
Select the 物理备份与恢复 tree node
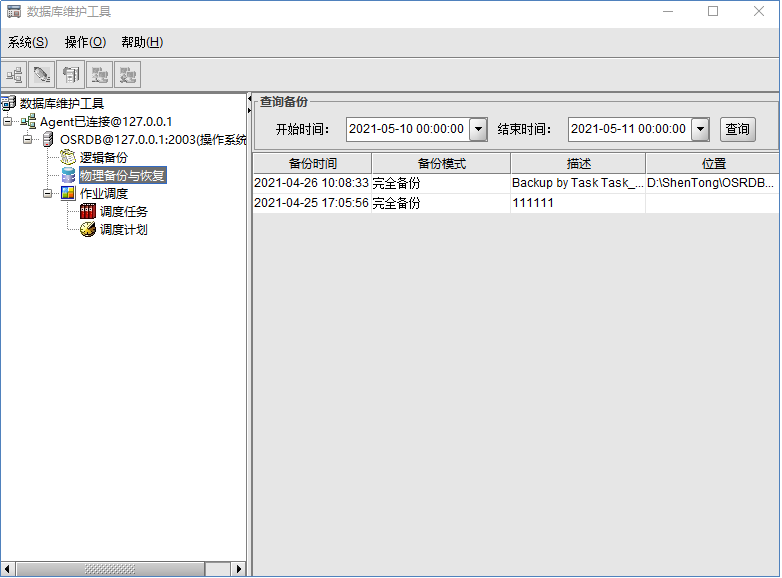tap(122, 176)
